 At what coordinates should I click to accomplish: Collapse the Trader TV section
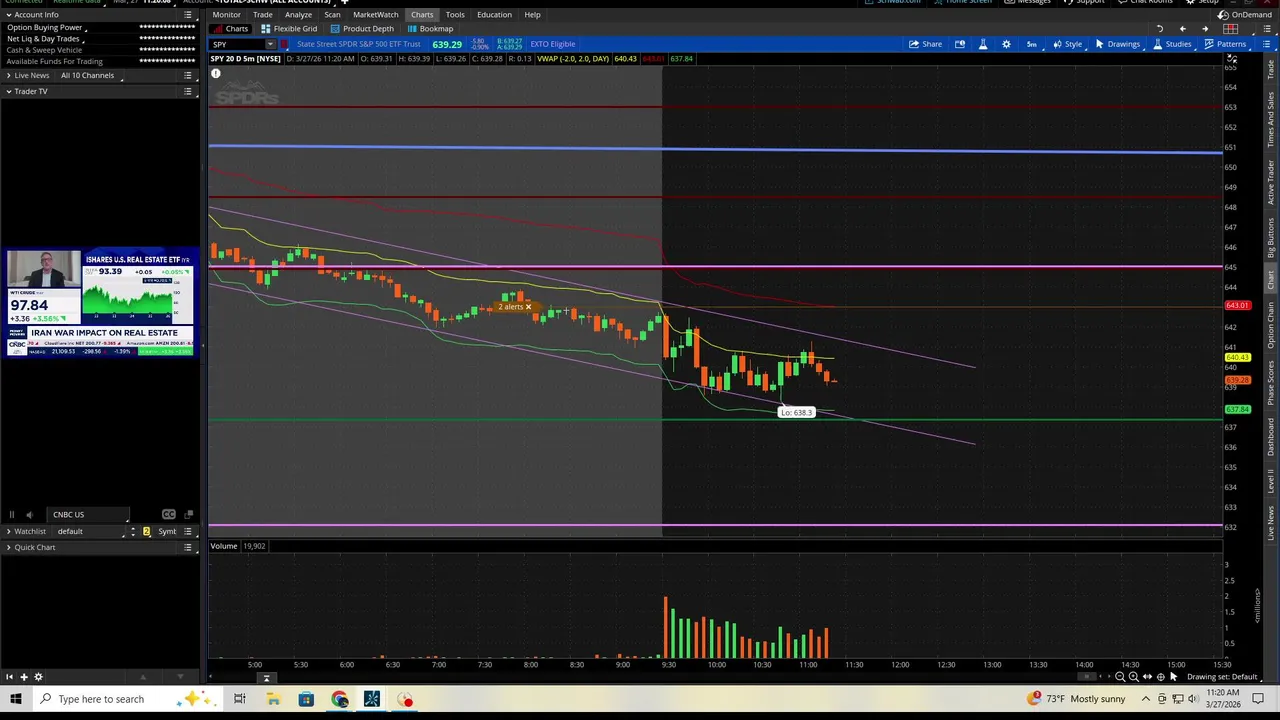click(8, 92)
